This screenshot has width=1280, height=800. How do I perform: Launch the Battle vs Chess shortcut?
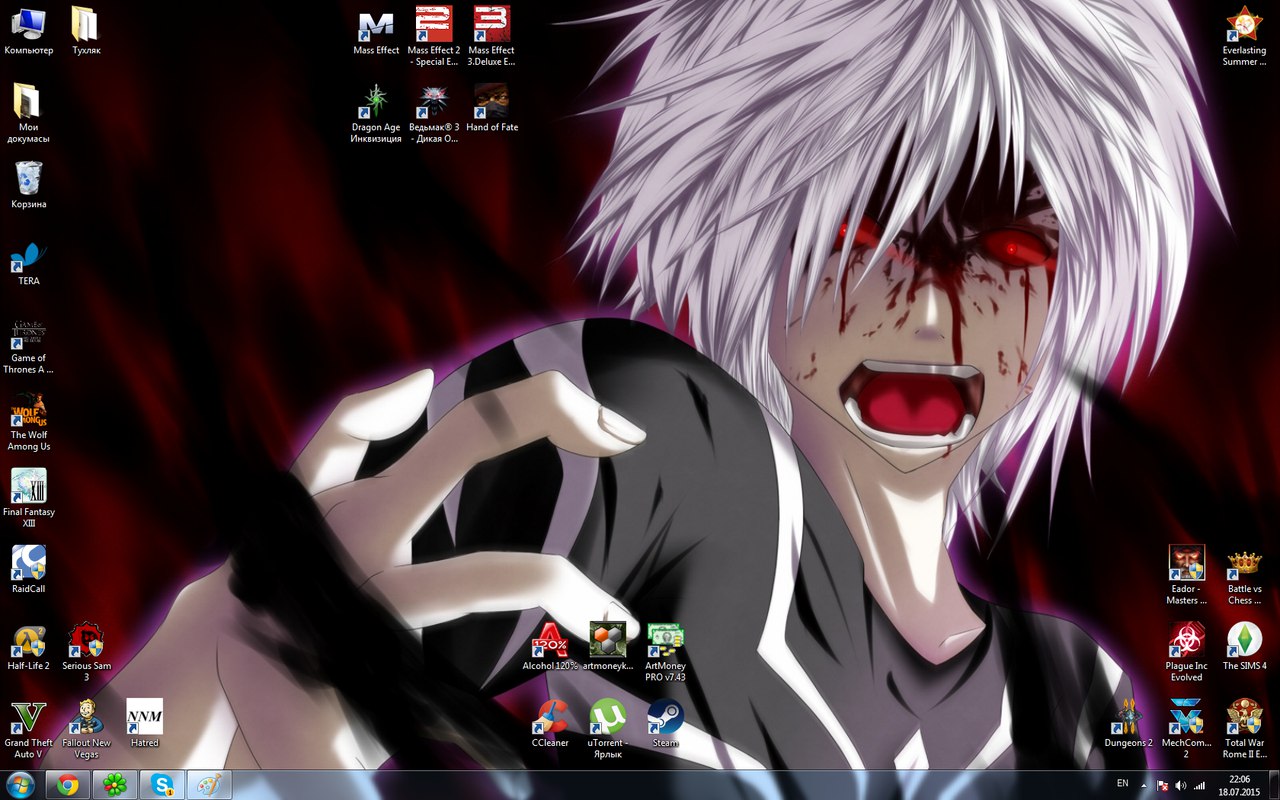coord(1245,575)
